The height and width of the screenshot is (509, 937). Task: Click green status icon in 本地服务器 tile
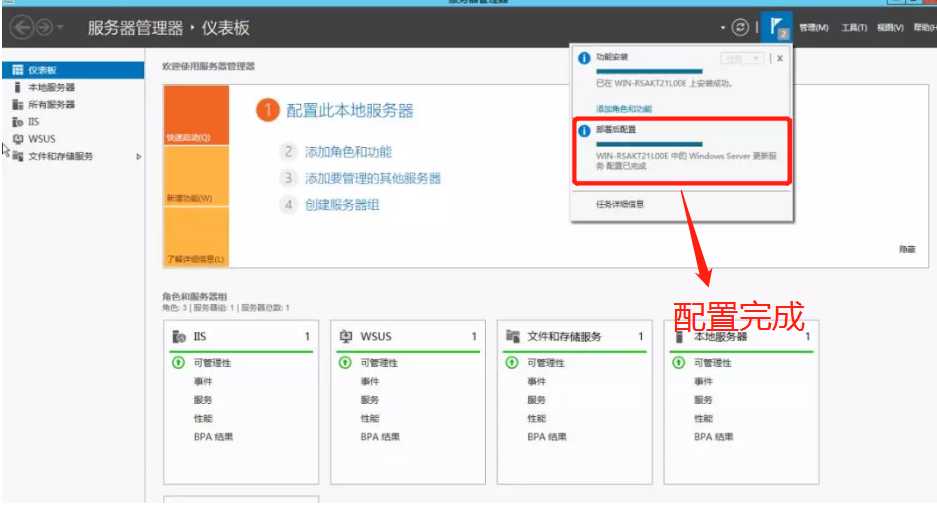(x=678, y=363)
